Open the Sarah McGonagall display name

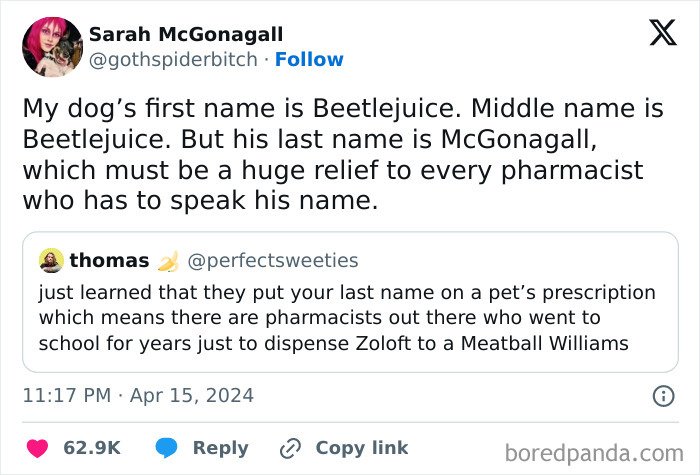click(x=186, y=35)
